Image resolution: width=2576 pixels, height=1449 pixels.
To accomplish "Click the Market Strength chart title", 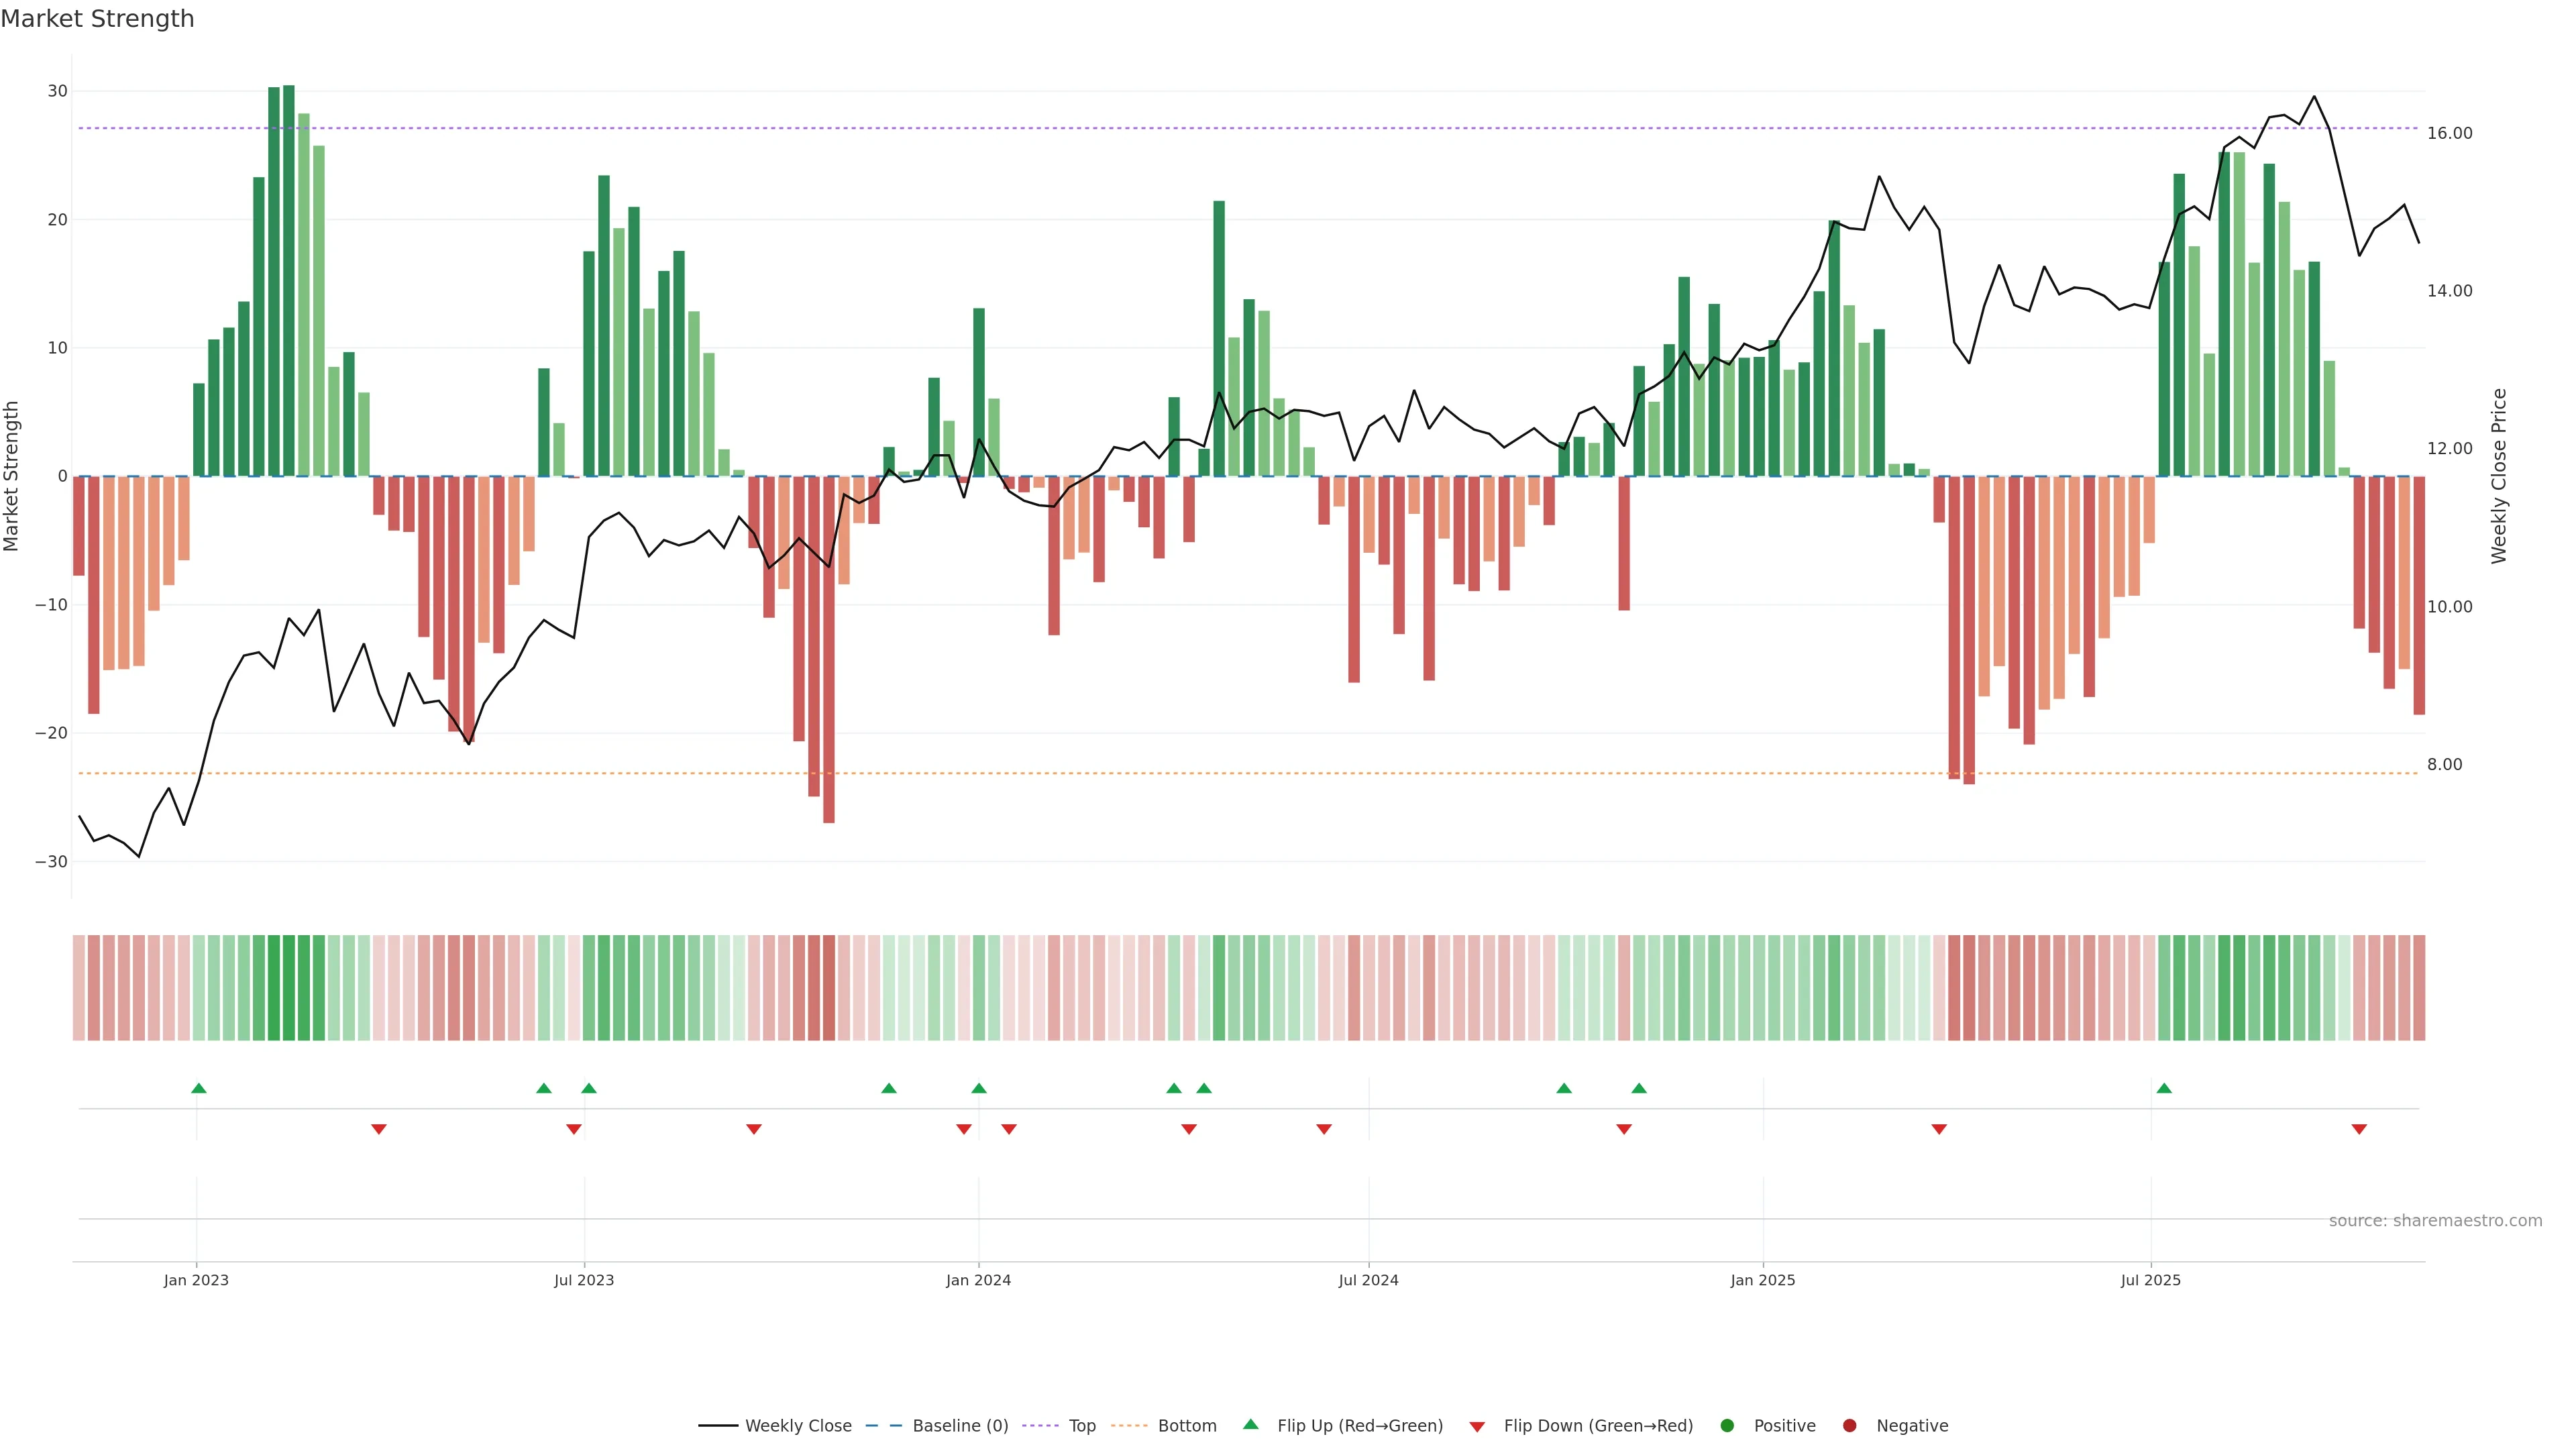I will coord(97,19).
